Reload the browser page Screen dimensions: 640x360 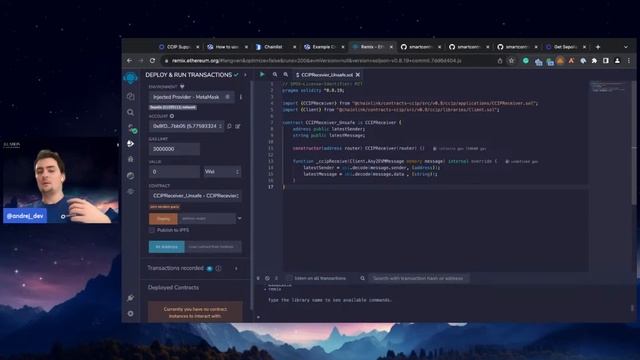tap(152, 60)
